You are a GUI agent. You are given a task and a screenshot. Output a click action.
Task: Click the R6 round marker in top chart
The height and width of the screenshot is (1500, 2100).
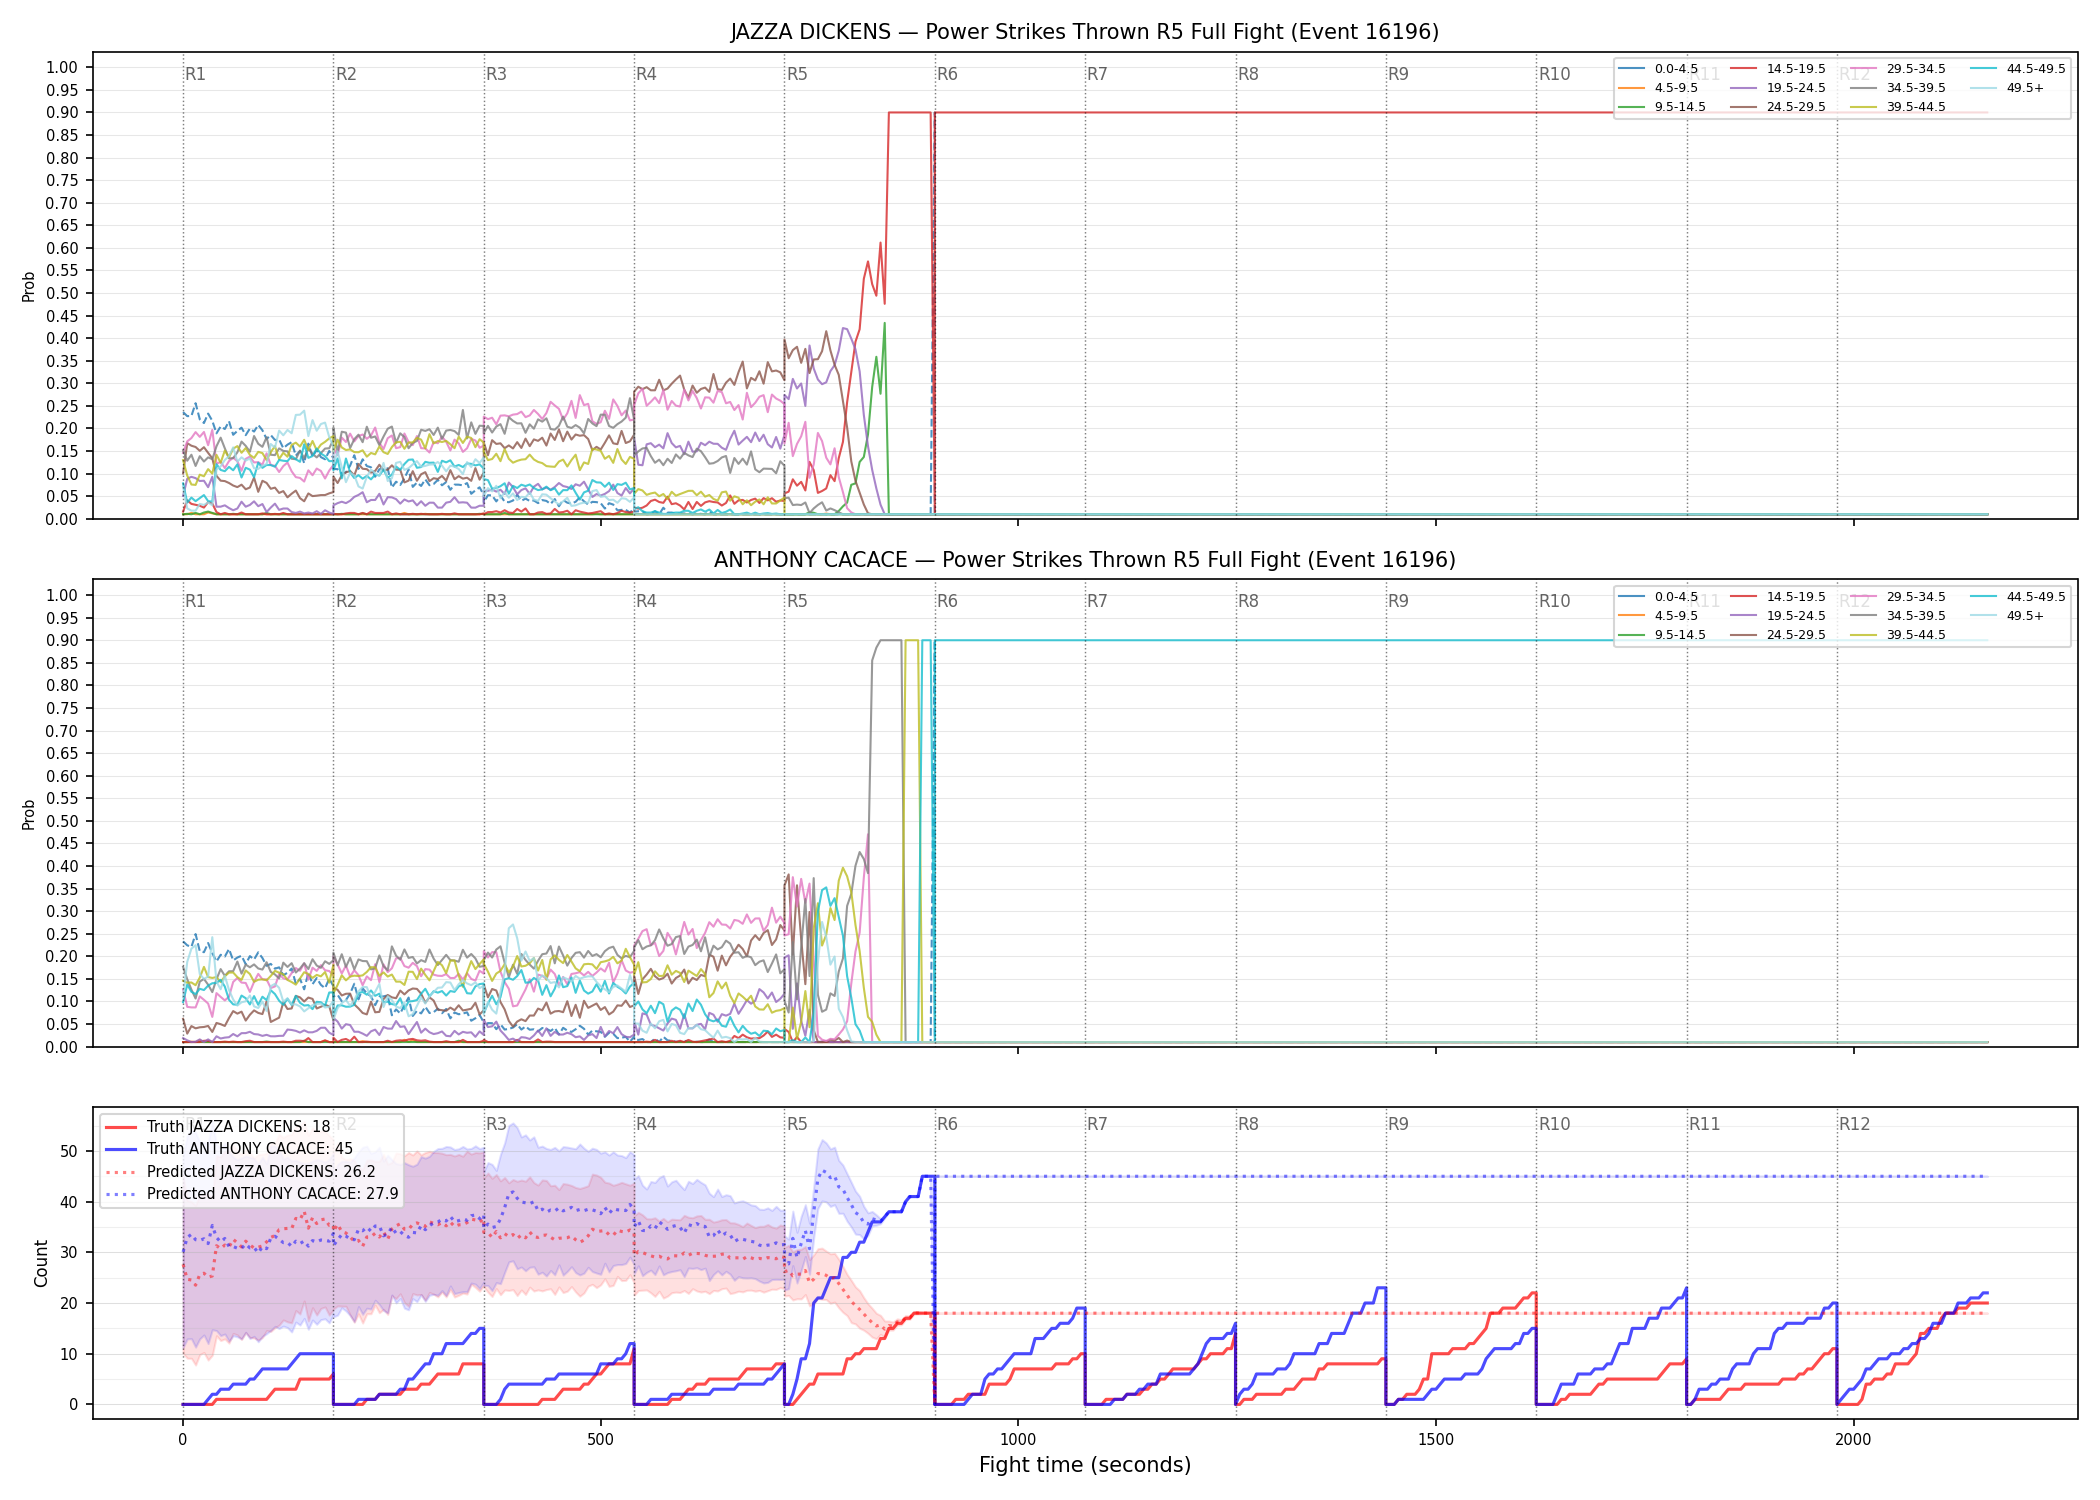coord(947,74)
